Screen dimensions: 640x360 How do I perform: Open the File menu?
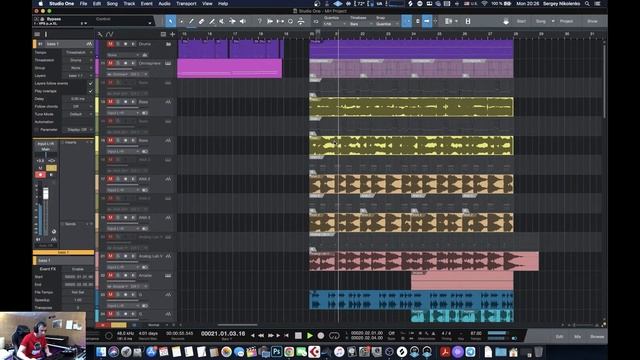coord(83,4)
